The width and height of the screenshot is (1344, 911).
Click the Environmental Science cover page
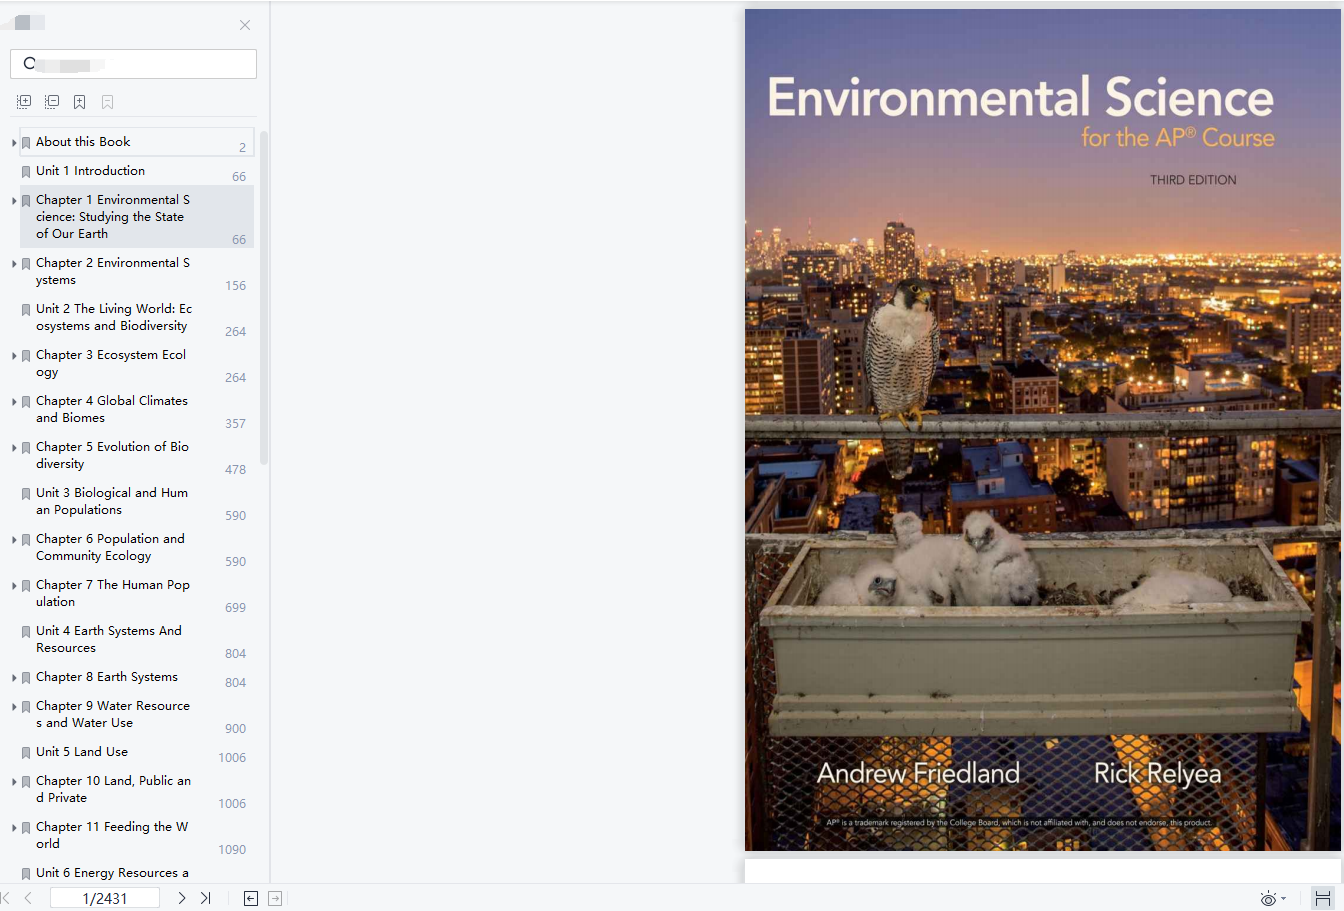point(1042,430)
